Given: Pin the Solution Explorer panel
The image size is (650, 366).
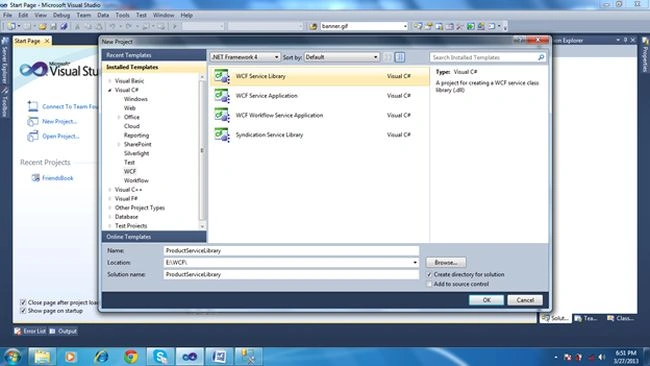Looking at the screenshot, I should coord(626,40).
